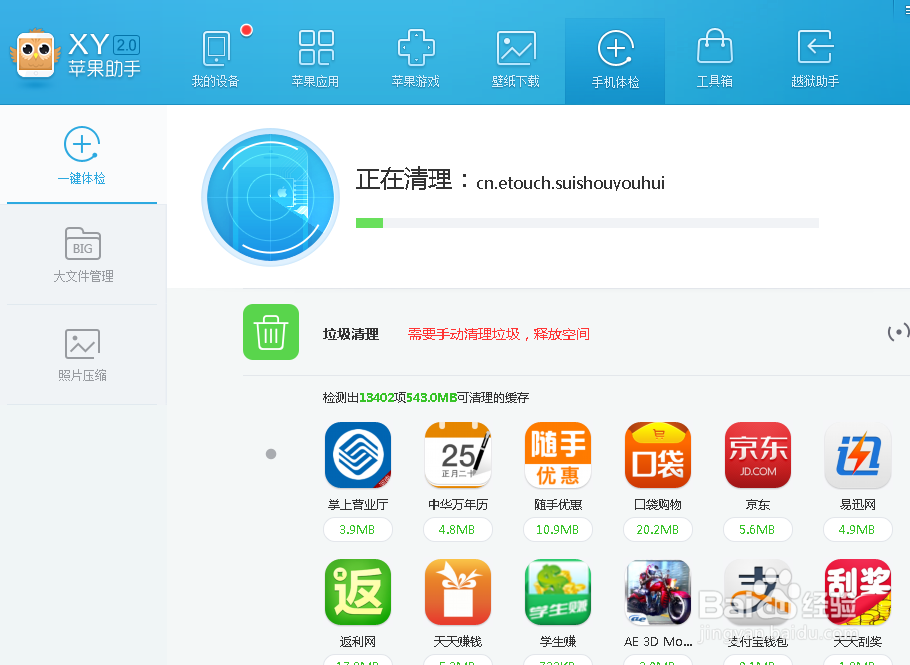Click the 掌上营业厅 app icon

(358, 455)
